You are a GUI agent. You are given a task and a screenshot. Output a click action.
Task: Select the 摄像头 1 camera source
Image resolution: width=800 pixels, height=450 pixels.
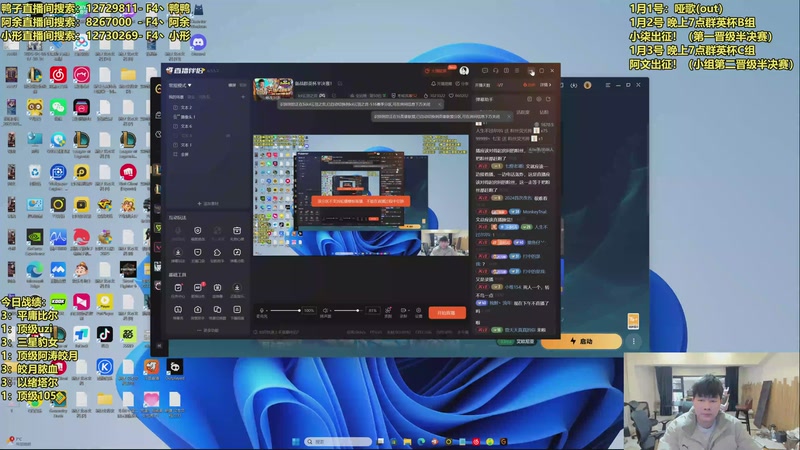coord(207,117)
